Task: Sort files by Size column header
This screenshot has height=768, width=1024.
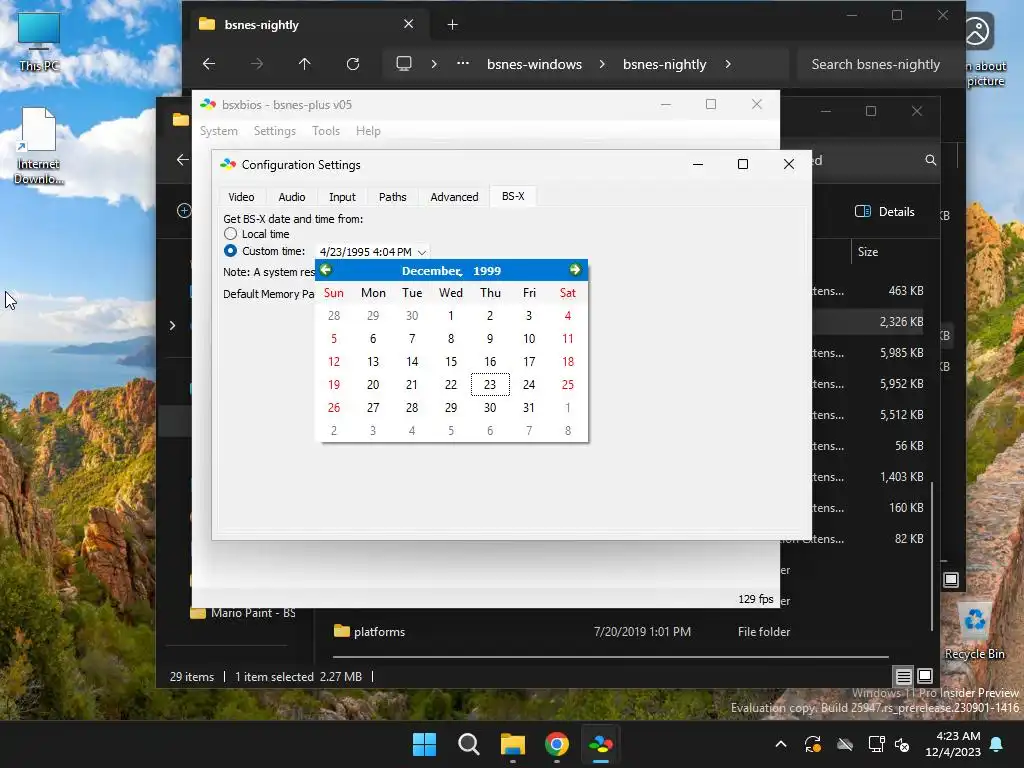Action: (868, 252)
